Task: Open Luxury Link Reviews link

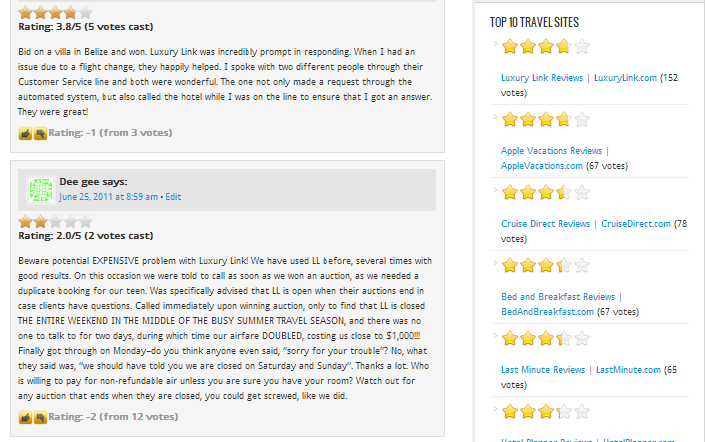Action: coord(542,78)
